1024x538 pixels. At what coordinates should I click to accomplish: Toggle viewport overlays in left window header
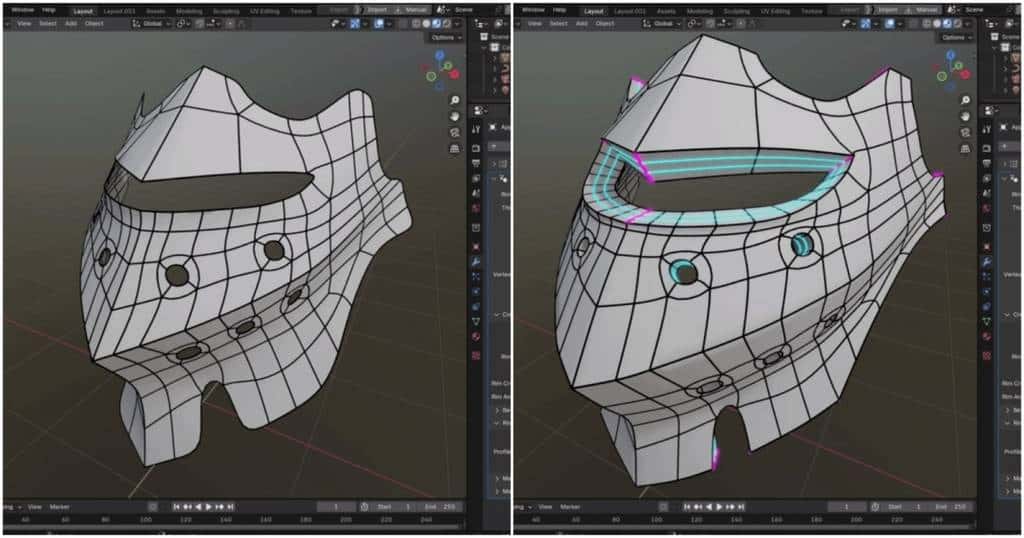tap(379, 24)
